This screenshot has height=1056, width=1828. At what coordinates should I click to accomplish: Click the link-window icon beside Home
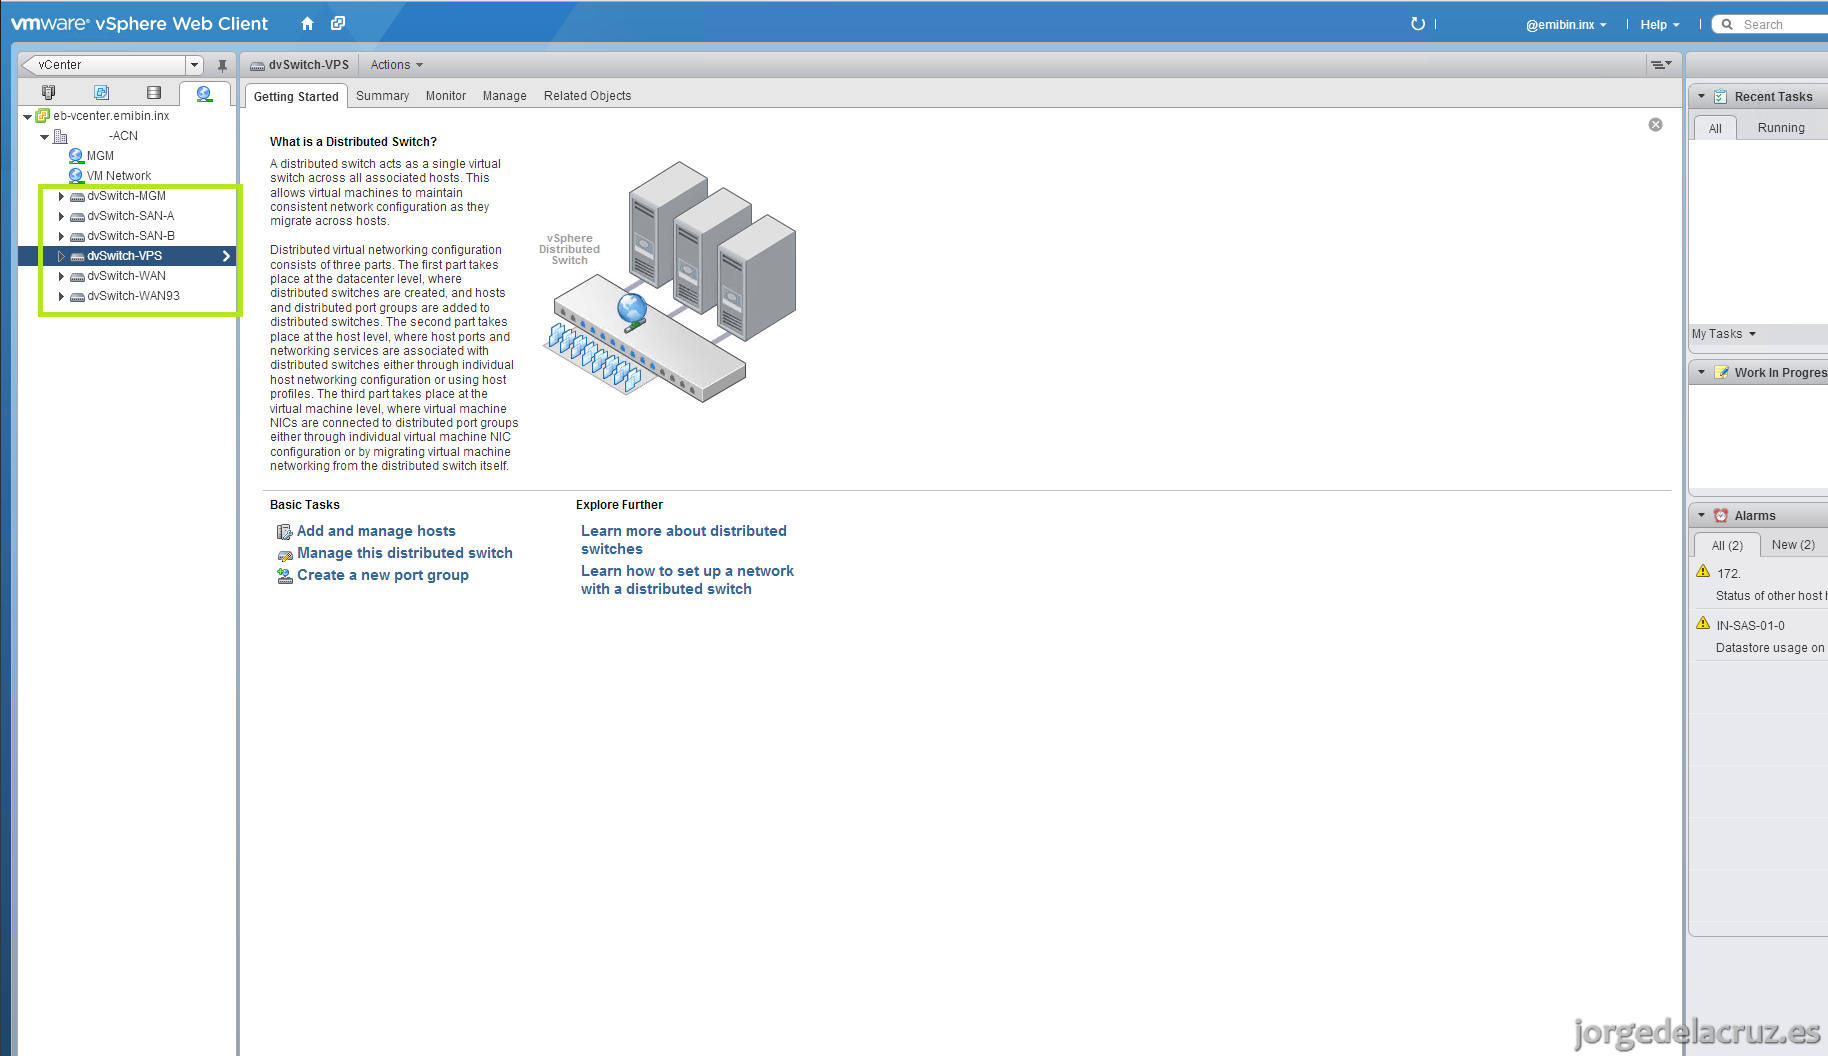coord(338,24)
